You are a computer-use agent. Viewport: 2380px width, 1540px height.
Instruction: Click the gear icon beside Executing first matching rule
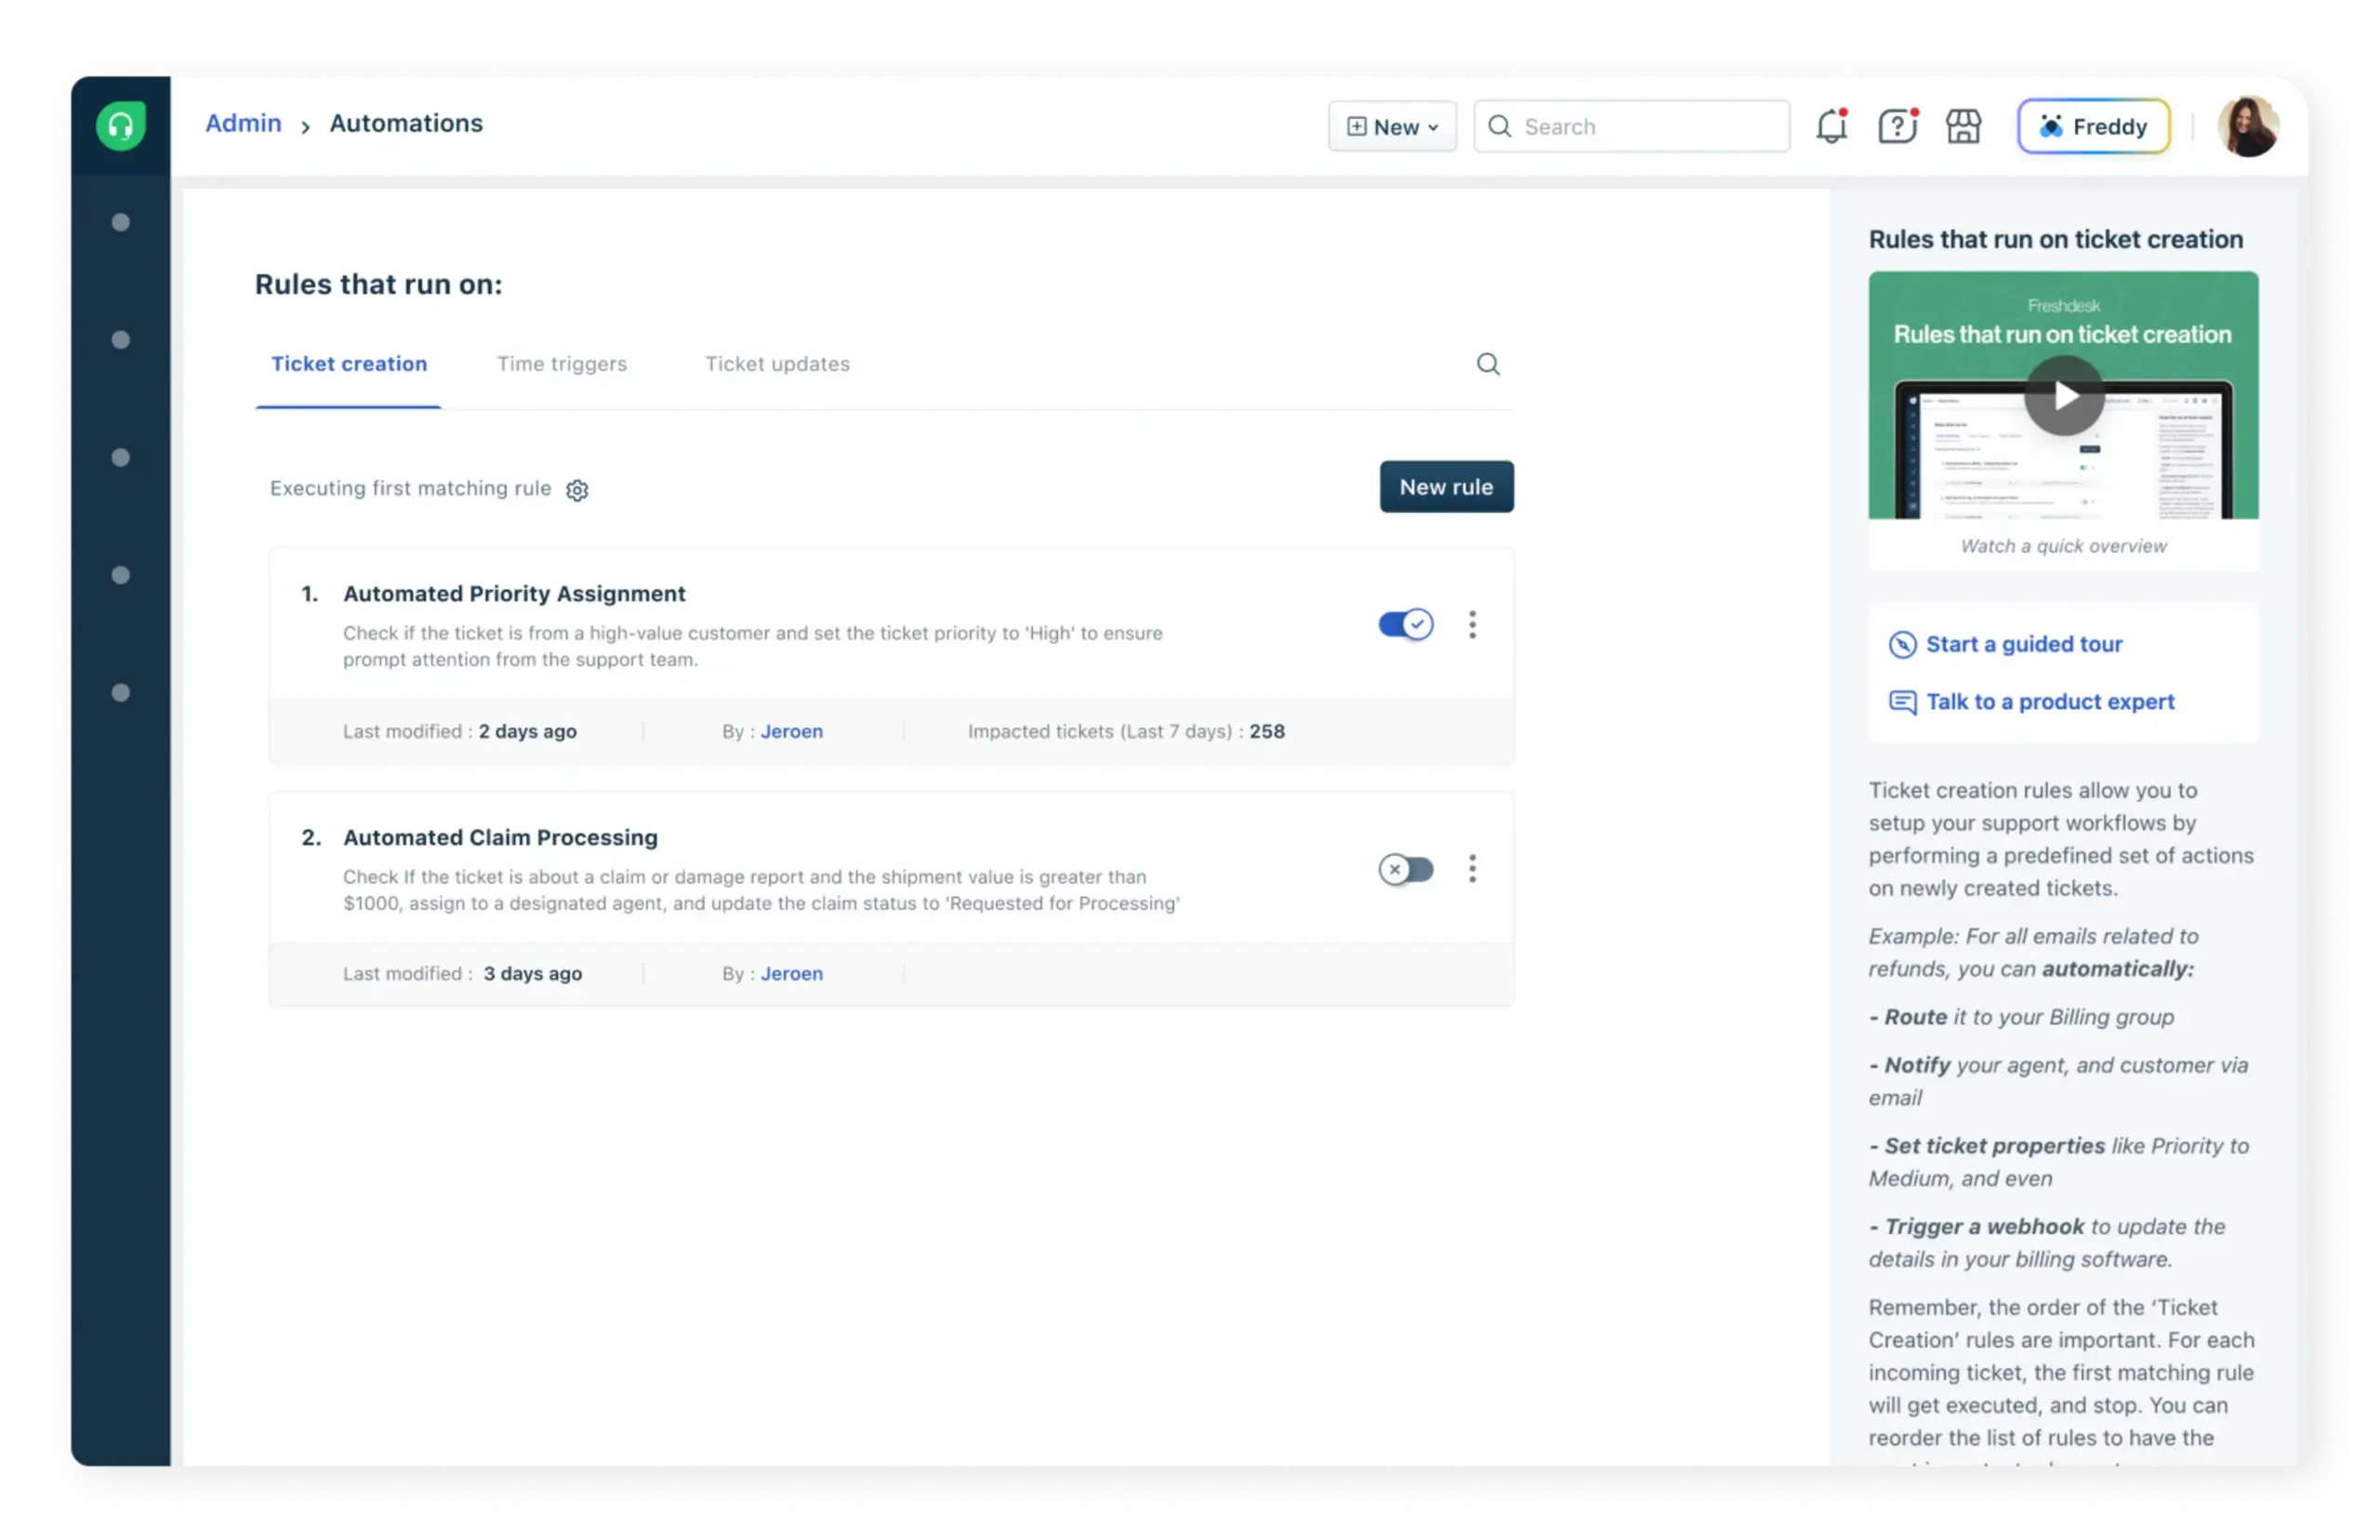[577, 490]
